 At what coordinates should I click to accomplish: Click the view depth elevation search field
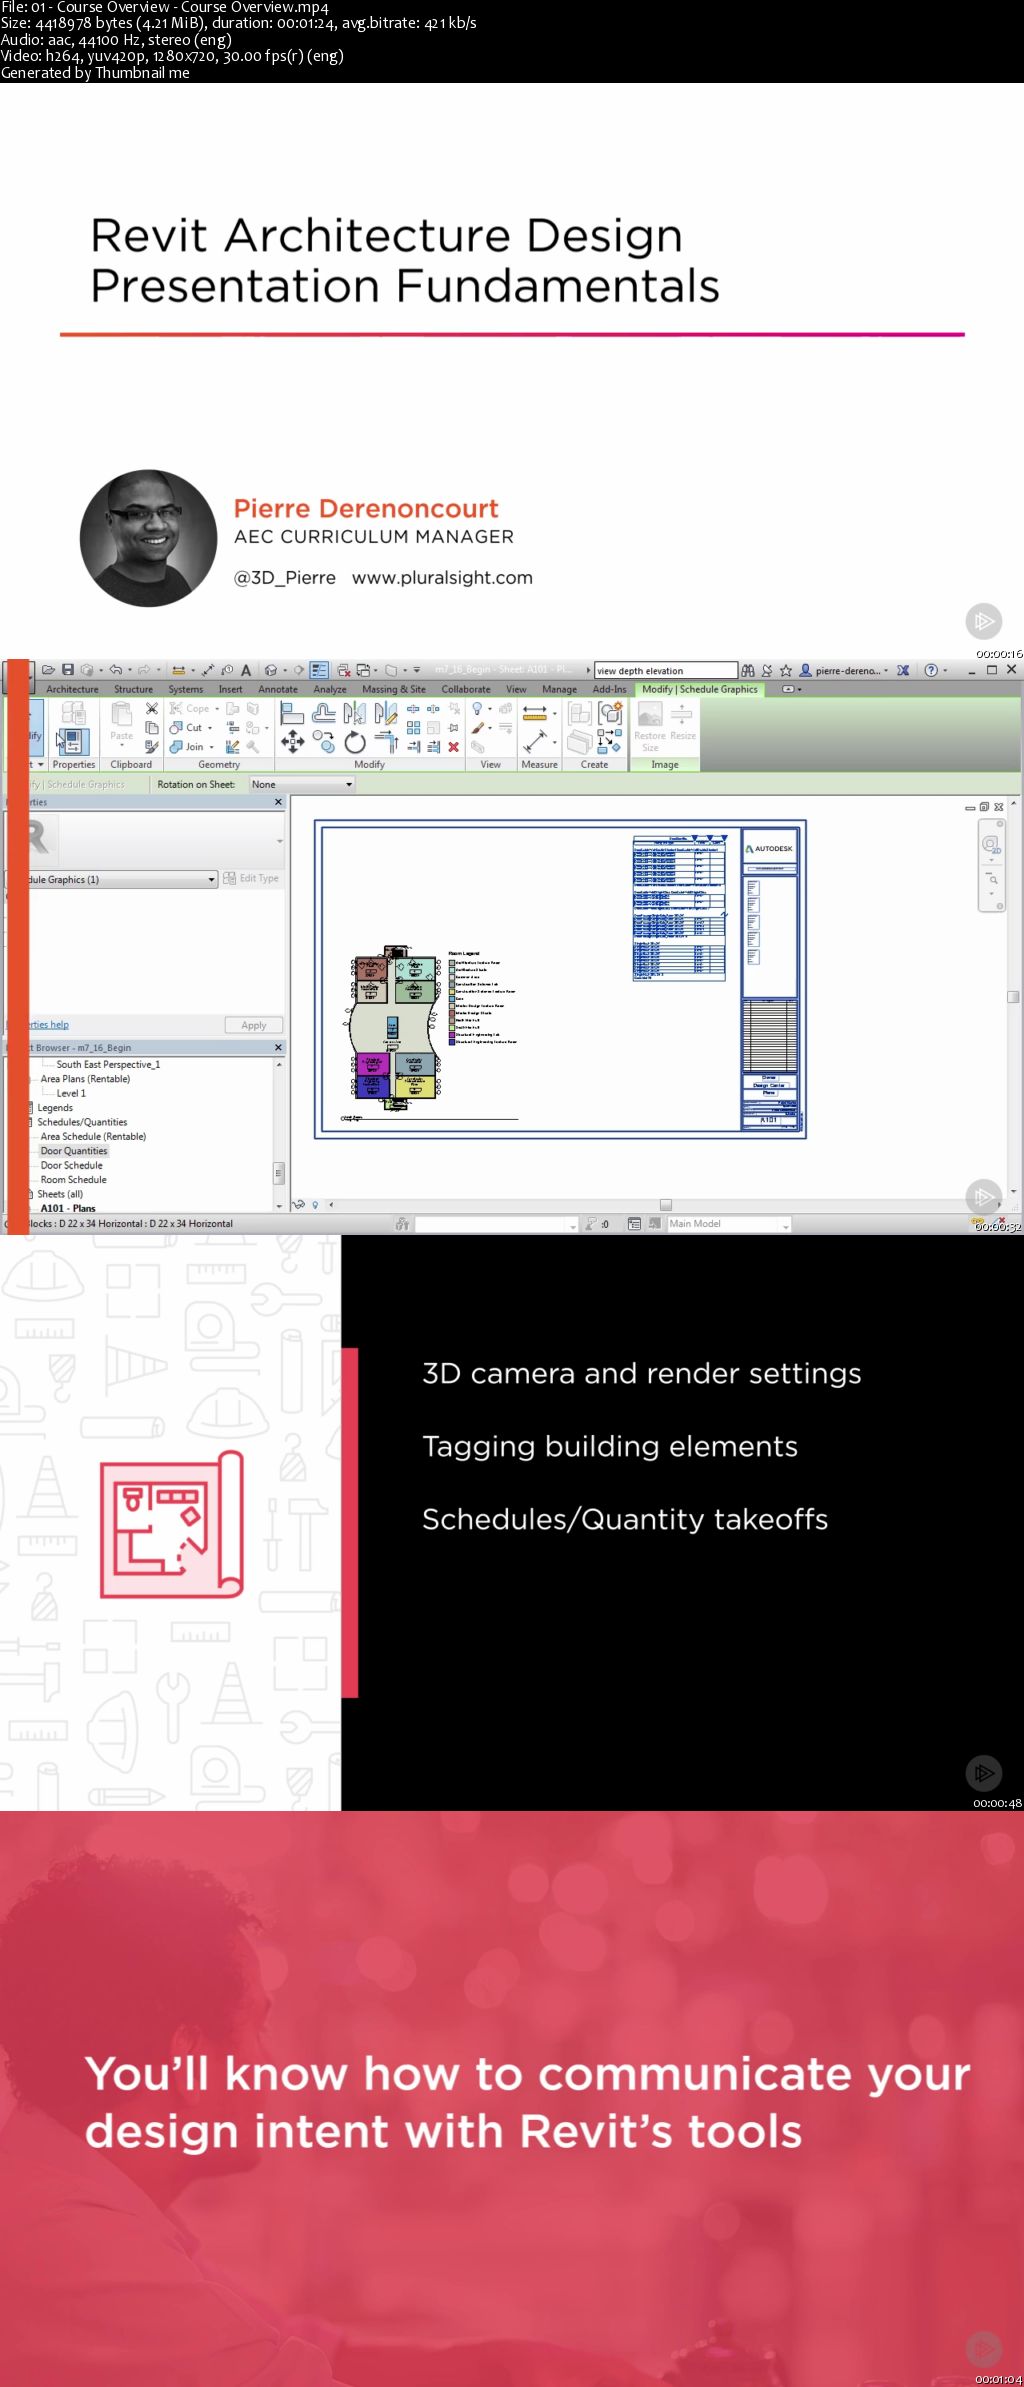pos(666,671)
